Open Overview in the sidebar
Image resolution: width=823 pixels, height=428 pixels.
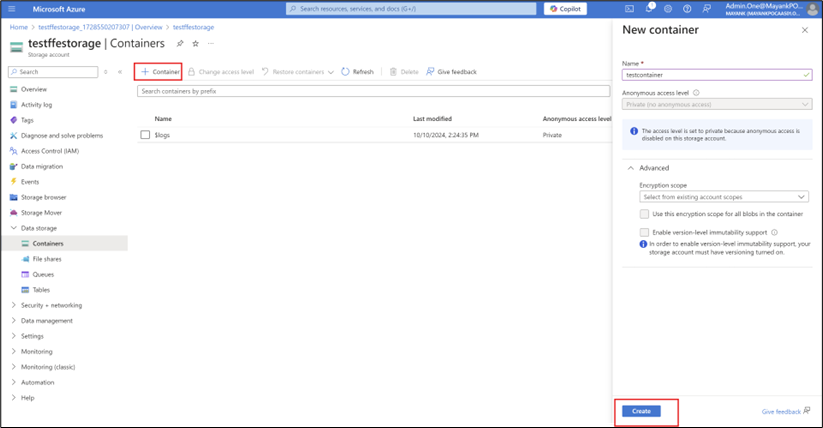(x=34, y=89)
